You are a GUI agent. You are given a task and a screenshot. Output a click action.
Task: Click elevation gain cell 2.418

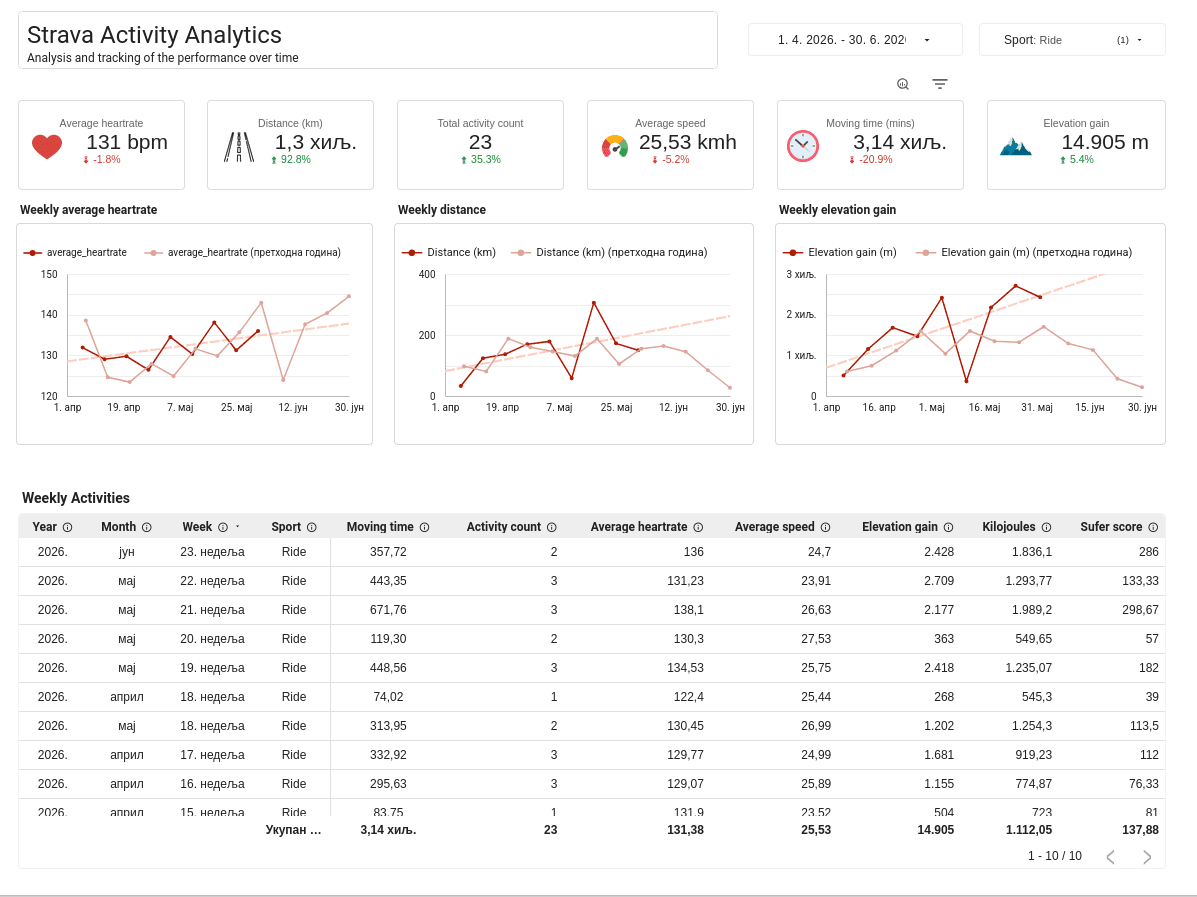(x=939, y=668)
